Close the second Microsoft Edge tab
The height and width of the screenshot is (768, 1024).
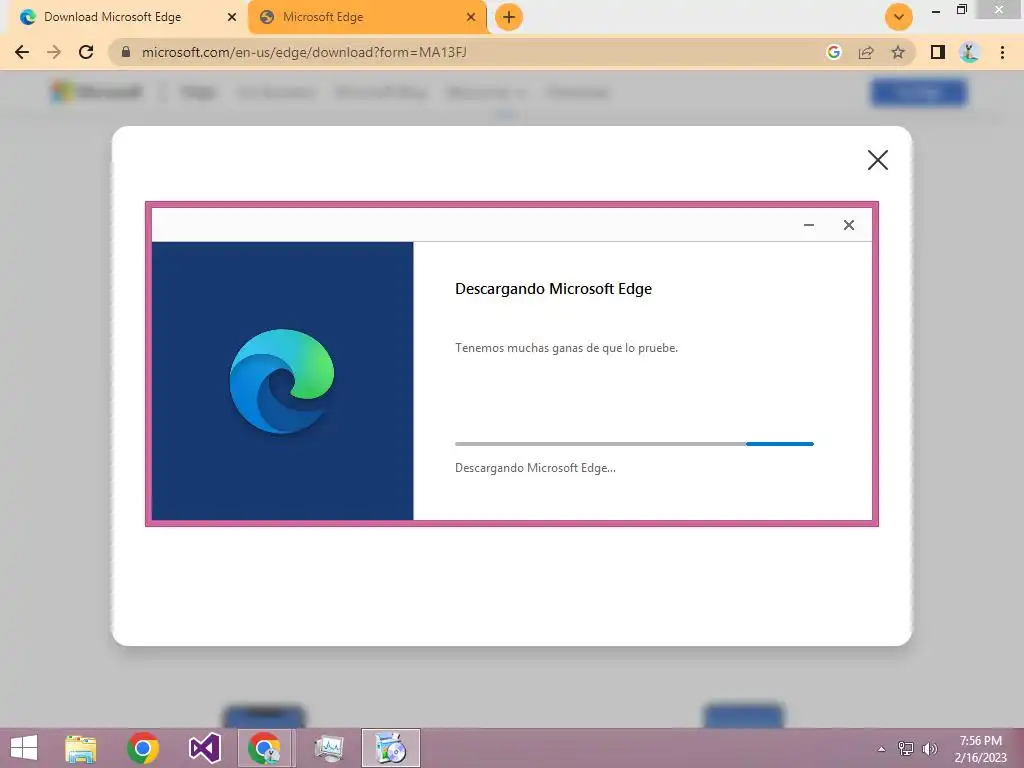(471, 17)
